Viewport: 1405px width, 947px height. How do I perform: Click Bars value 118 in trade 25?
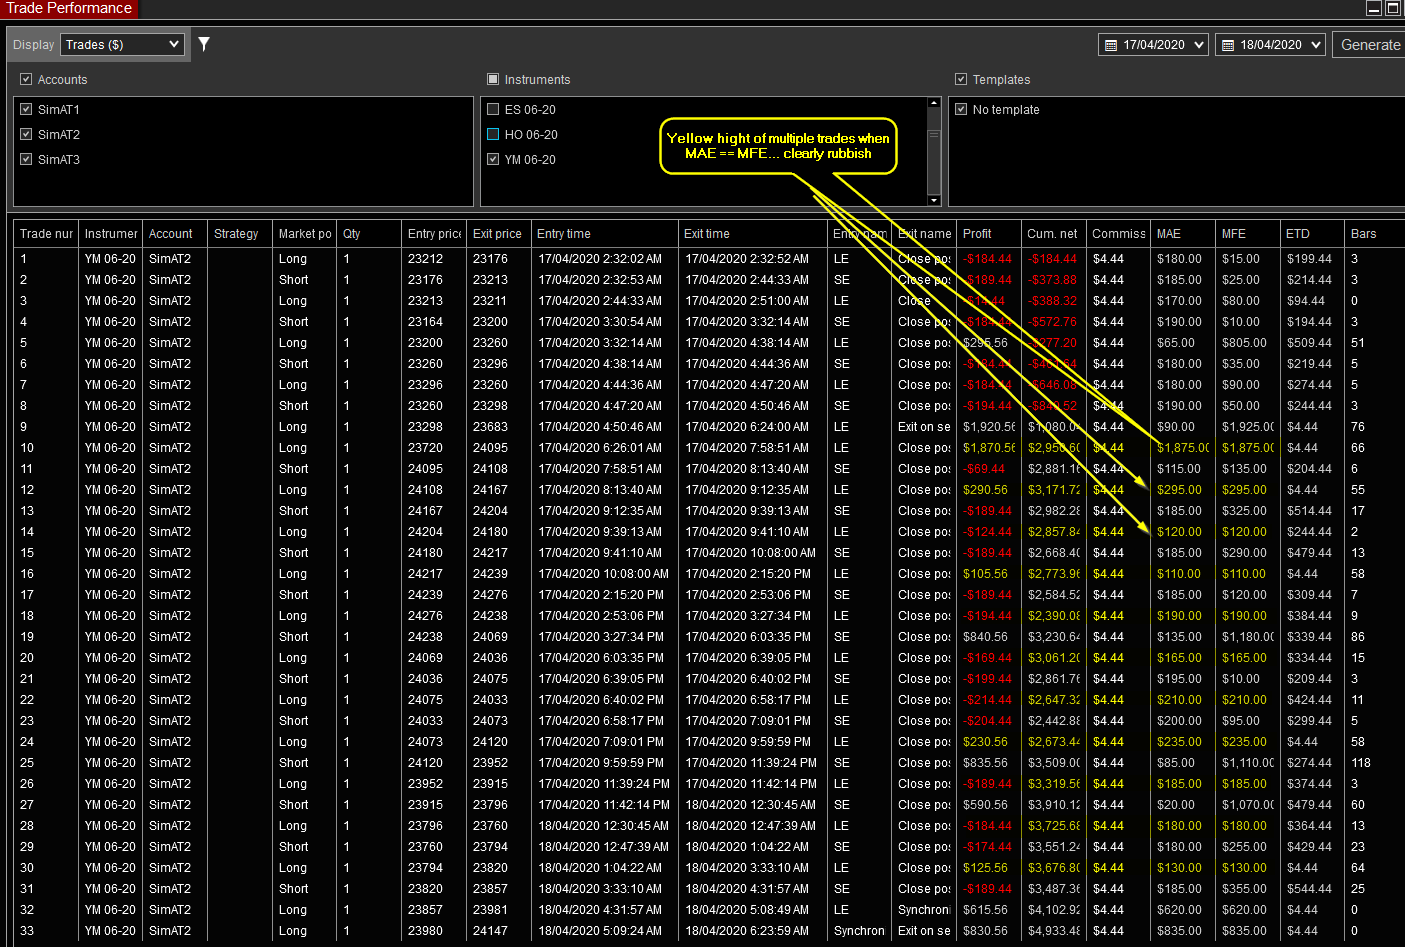[x=1361, y=763]
